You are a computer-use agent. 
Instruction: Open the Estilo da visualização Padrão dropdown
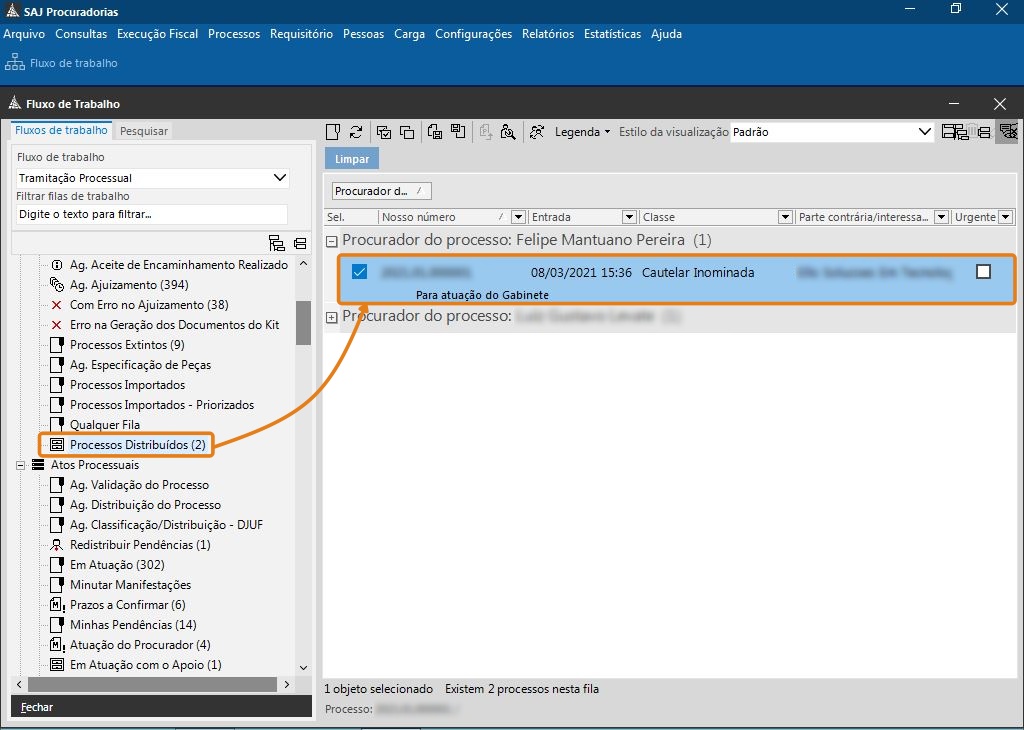pos(925,132)
